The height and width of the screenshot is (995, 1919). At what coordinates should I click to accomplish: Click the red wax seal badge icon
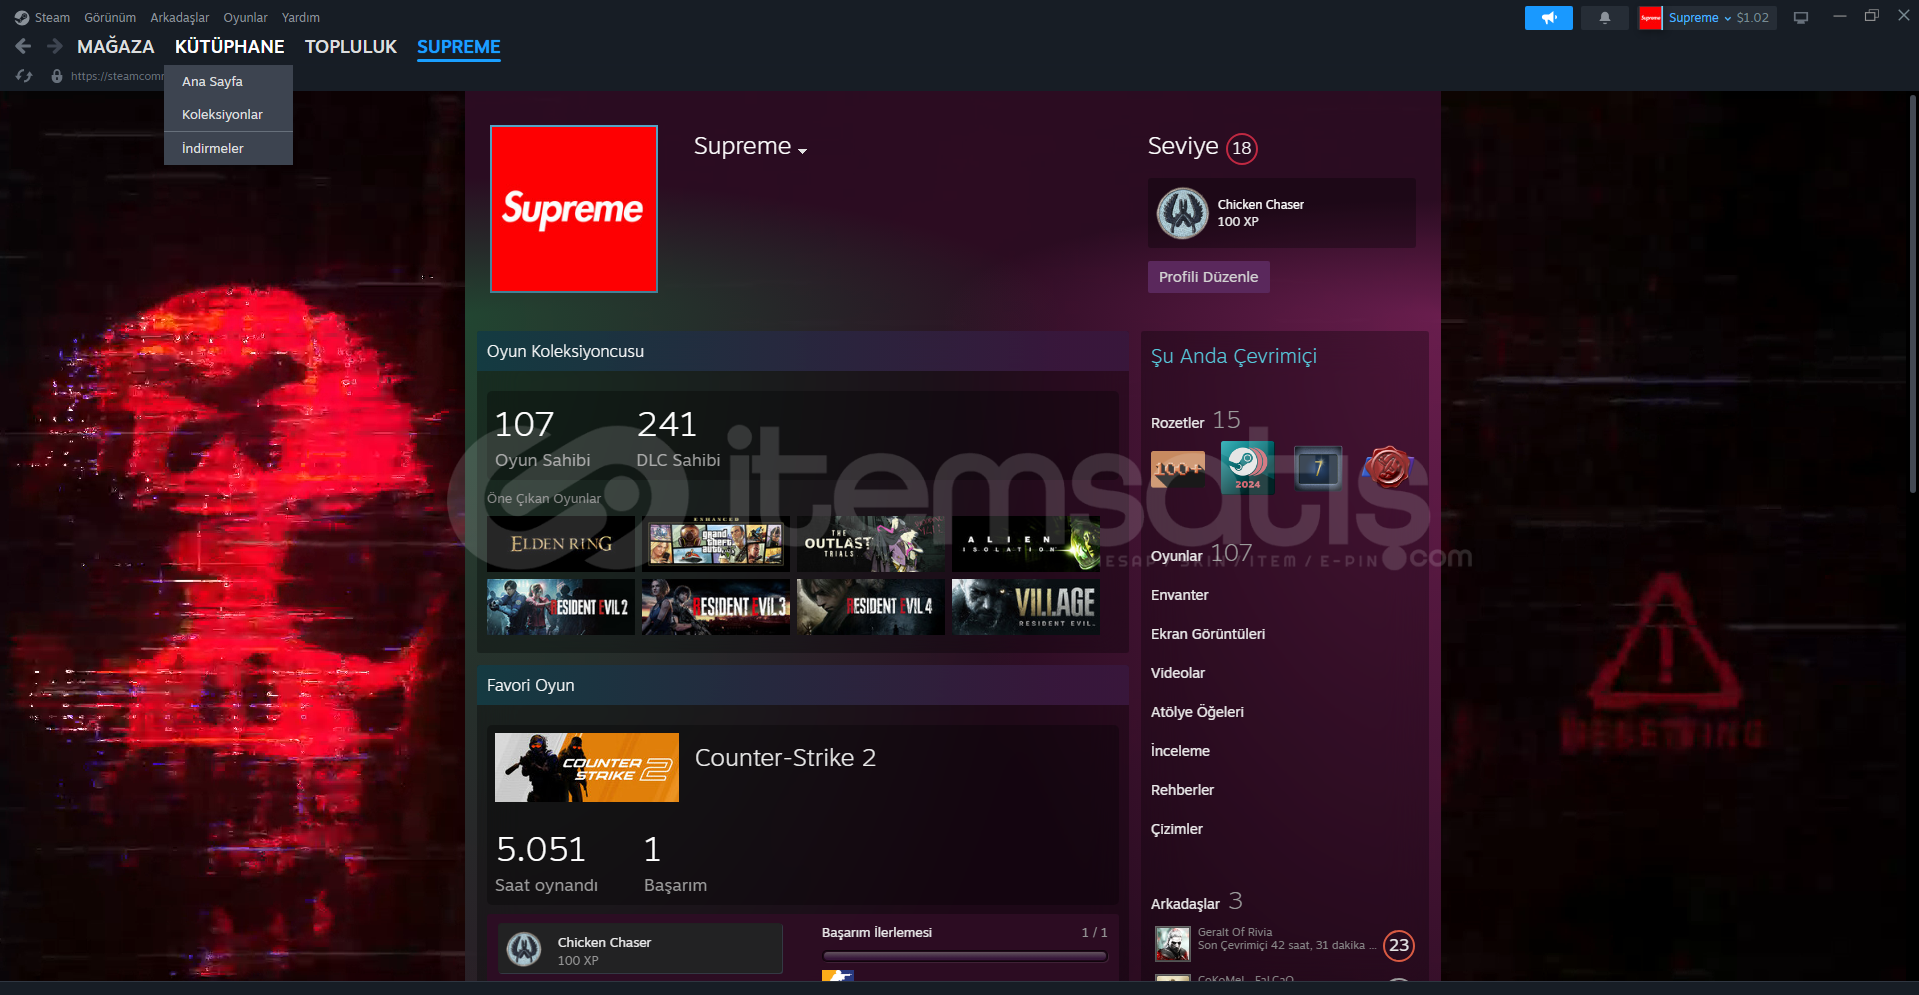[x=1388, y=468]
